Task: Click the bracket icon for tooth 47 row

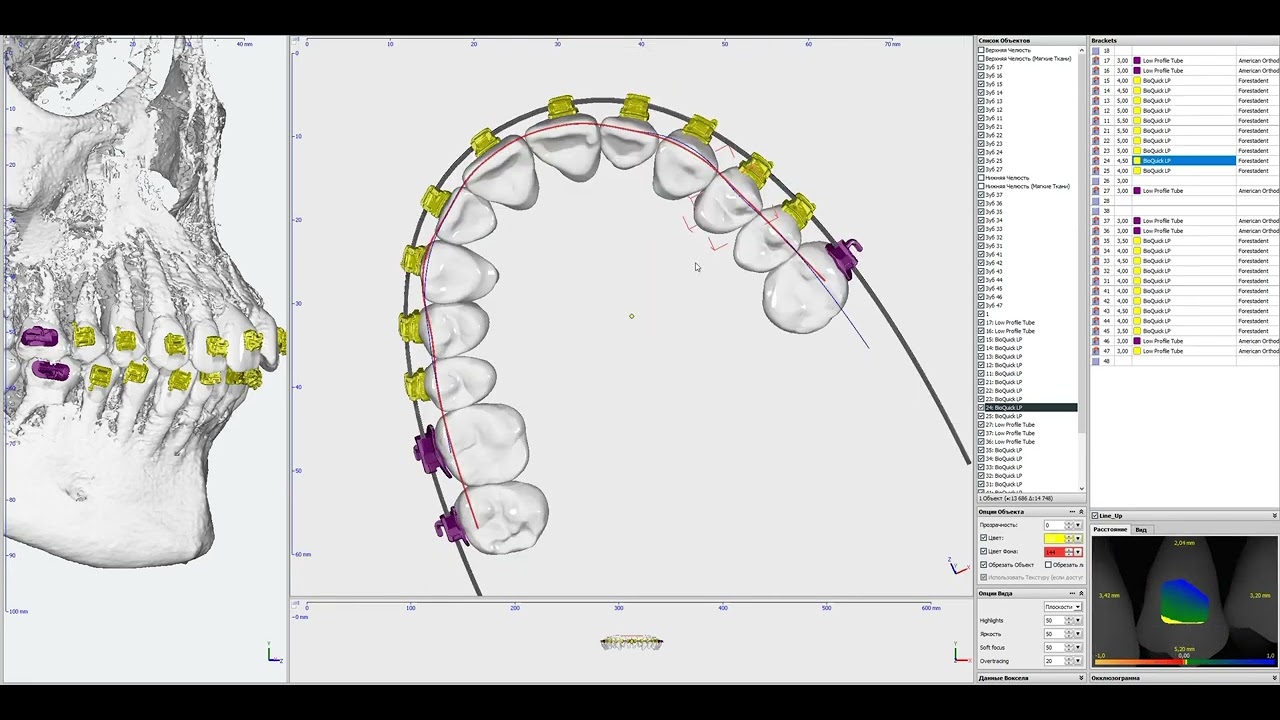Action: click(x=1096, y=351)
